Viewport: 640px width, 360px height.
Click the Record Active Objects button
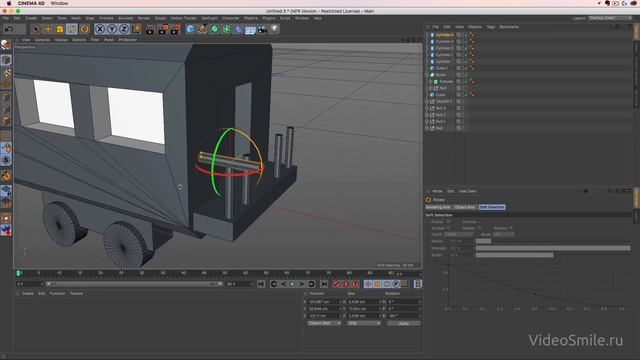[x=336, y=284]
